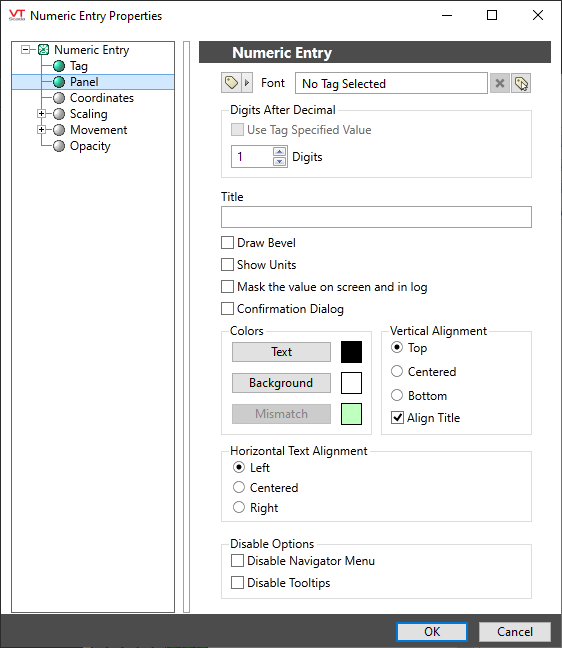Select the green Tag node icon
Screen dimensions: 562x648
tap(59, 66)
